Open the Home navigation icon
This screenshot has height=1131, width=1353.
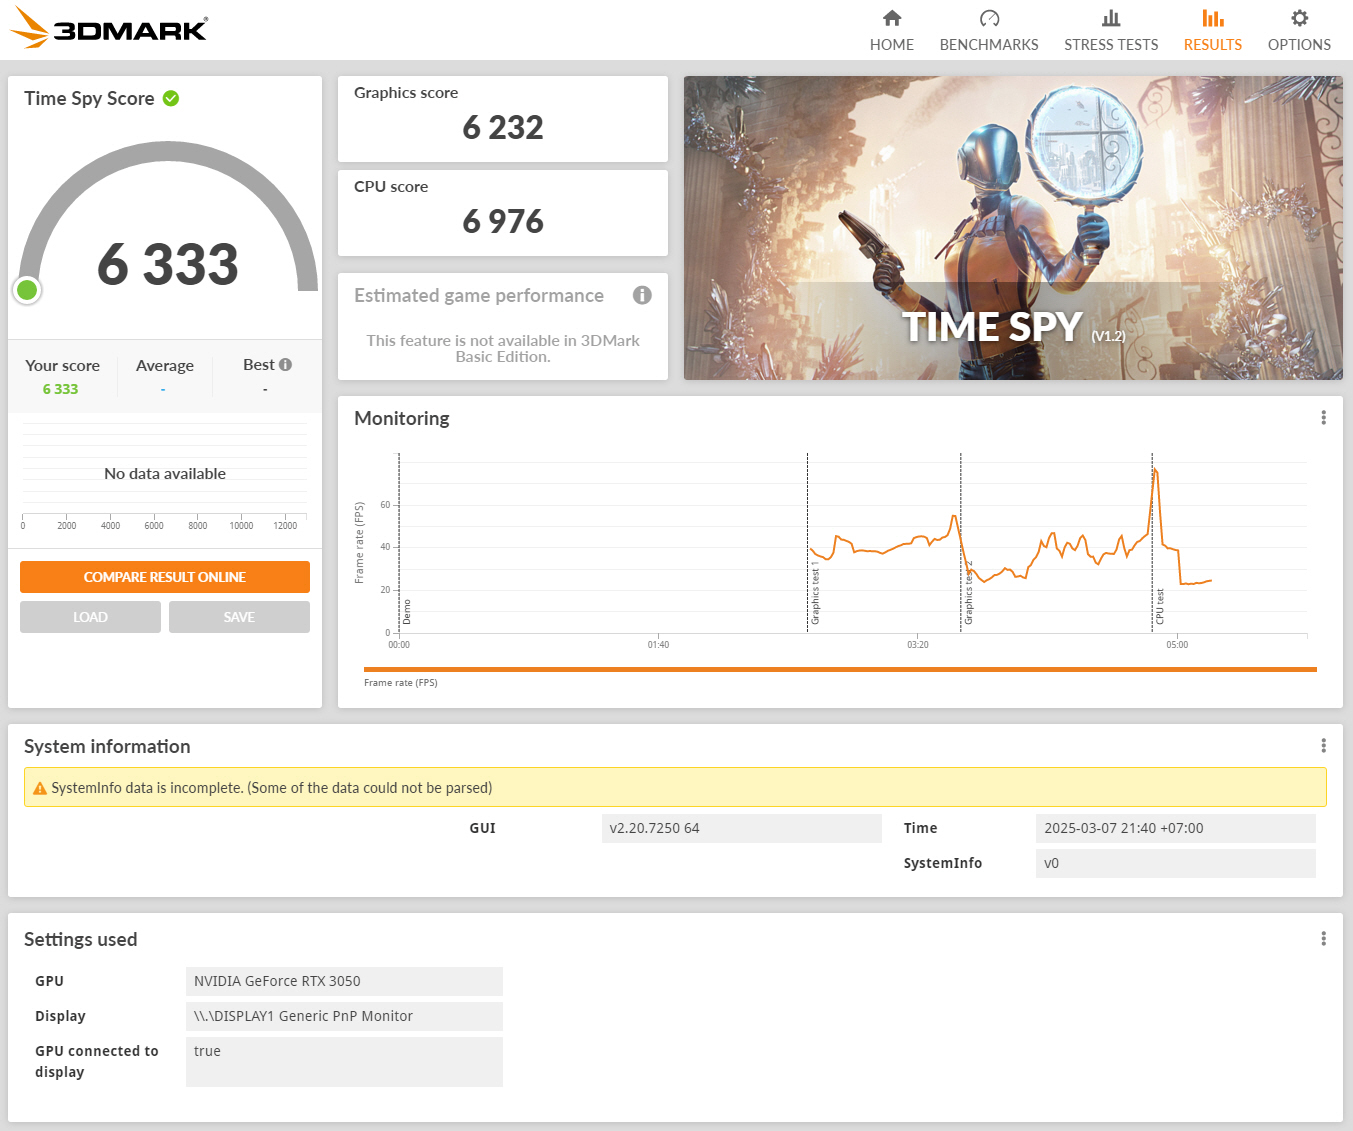[x=891, y=19]
